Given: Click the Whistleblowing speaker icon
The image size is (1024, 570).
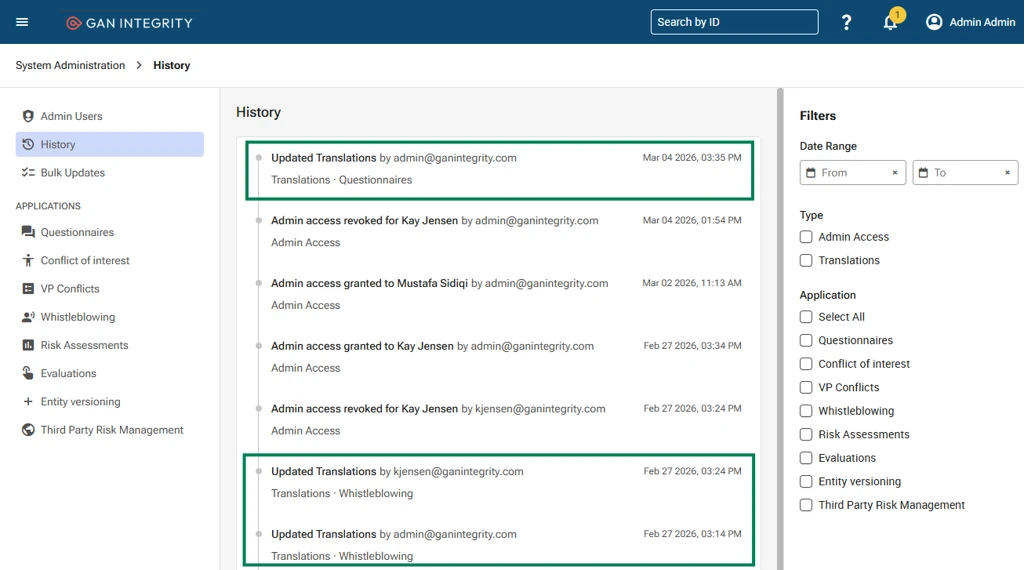Looking at the screenshot, I should 28,317.
